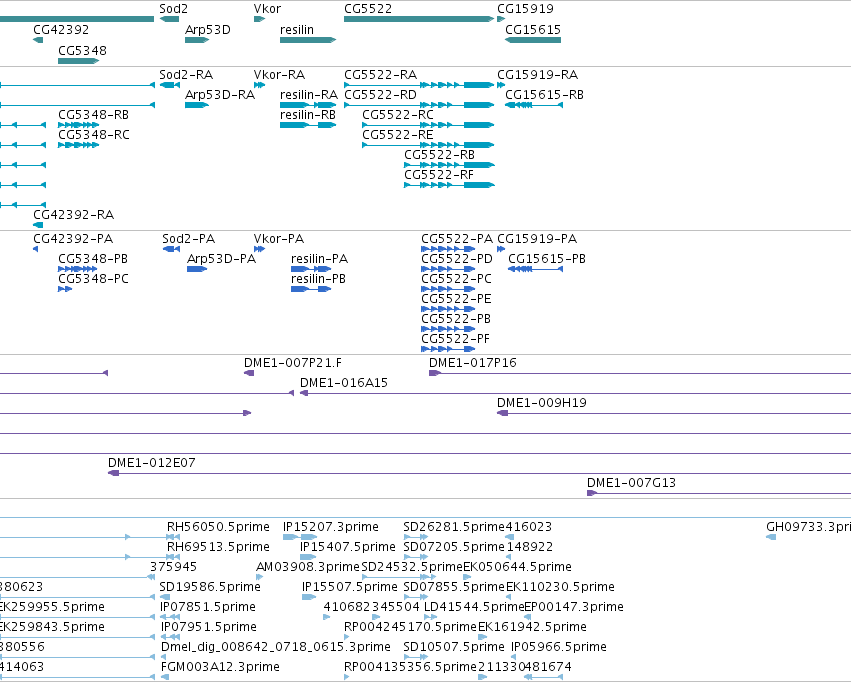Select the resilin-RA transcript label
The height and width of the screenshot is (682, 851).
pyautogui.click(x=308, y=94)
